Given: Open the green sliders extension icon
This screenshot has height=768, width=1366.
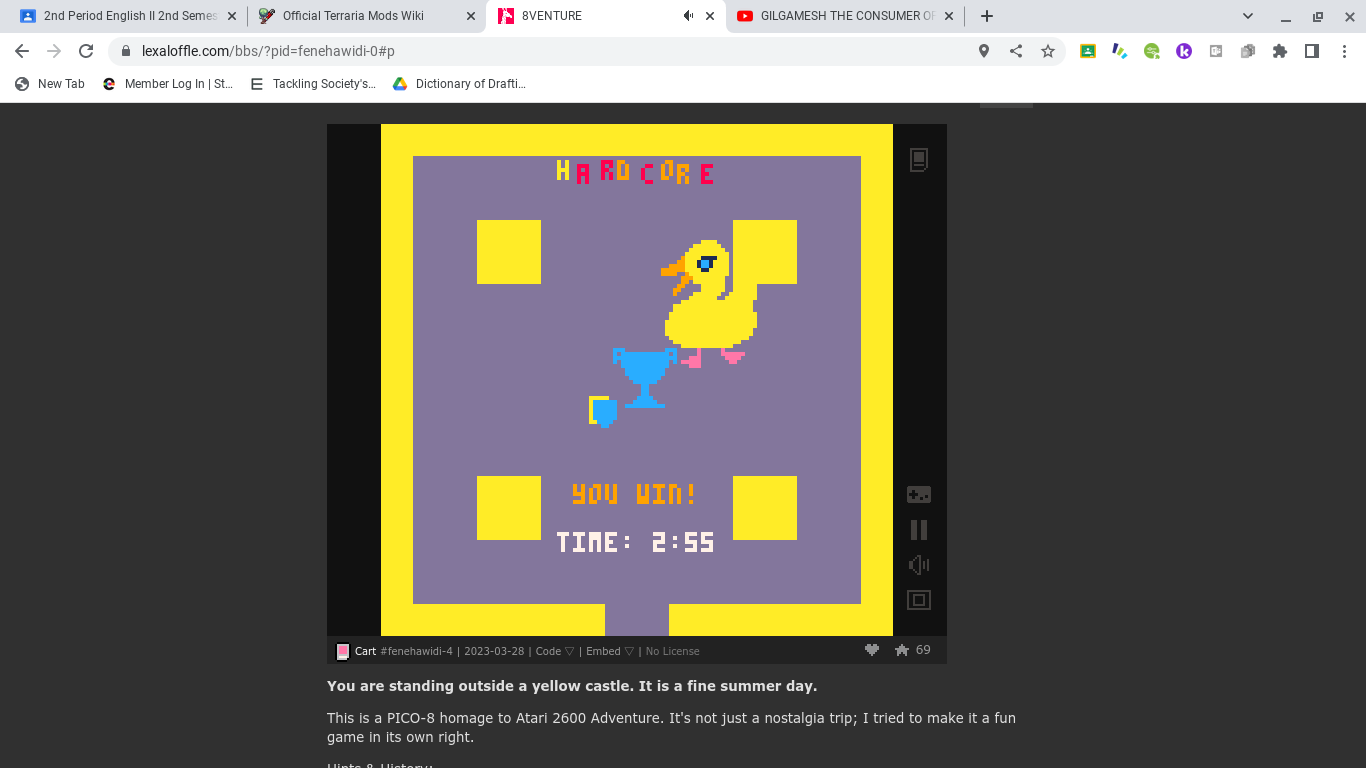Looking at the screenshot, I should click(1152, 51).
